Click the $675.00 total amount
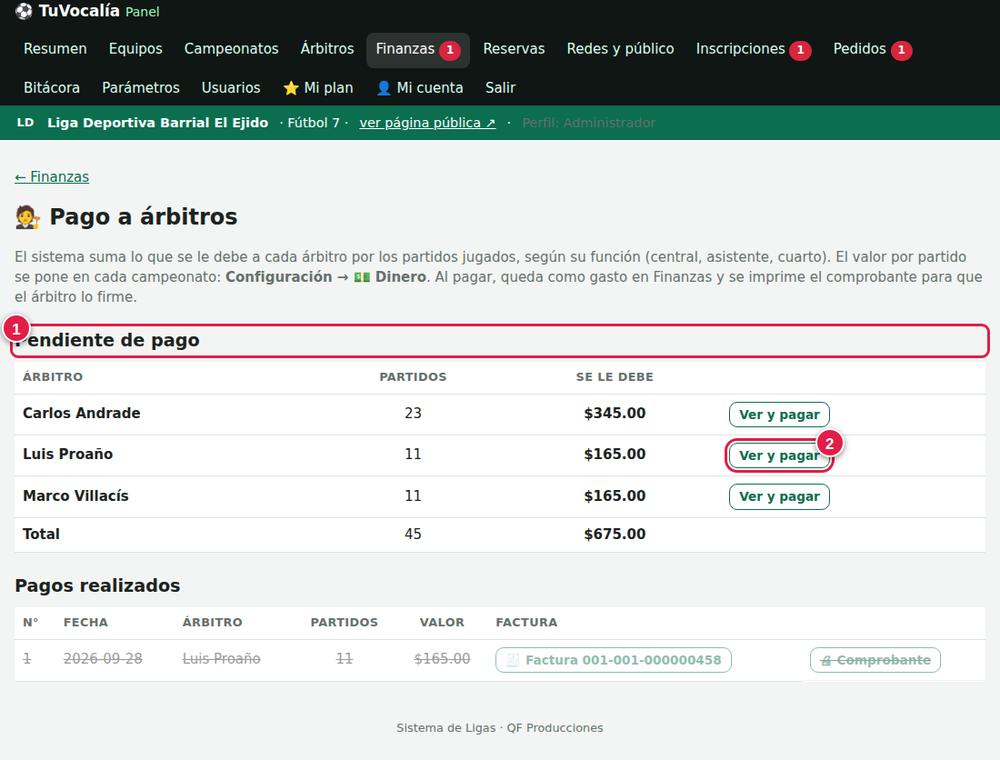This screenshot has width=1000, height=760. pyautogui.click(x=615, y=534)
